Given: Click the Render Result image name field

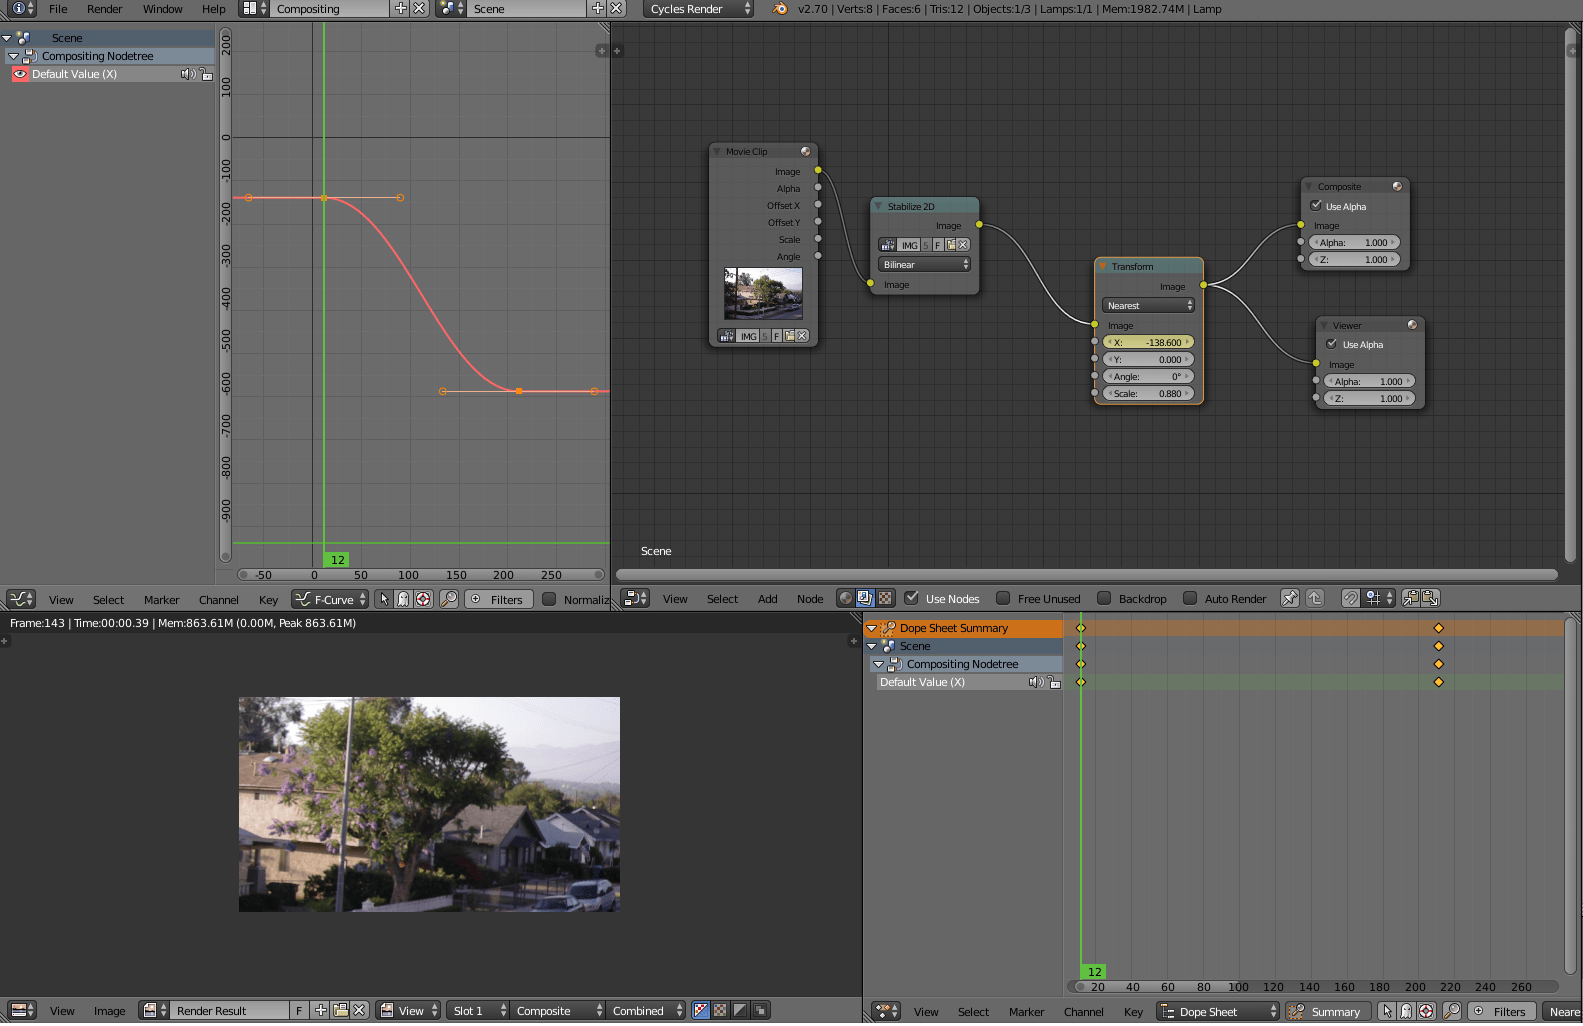Looking at the screenshot, I should point(230,1011).
